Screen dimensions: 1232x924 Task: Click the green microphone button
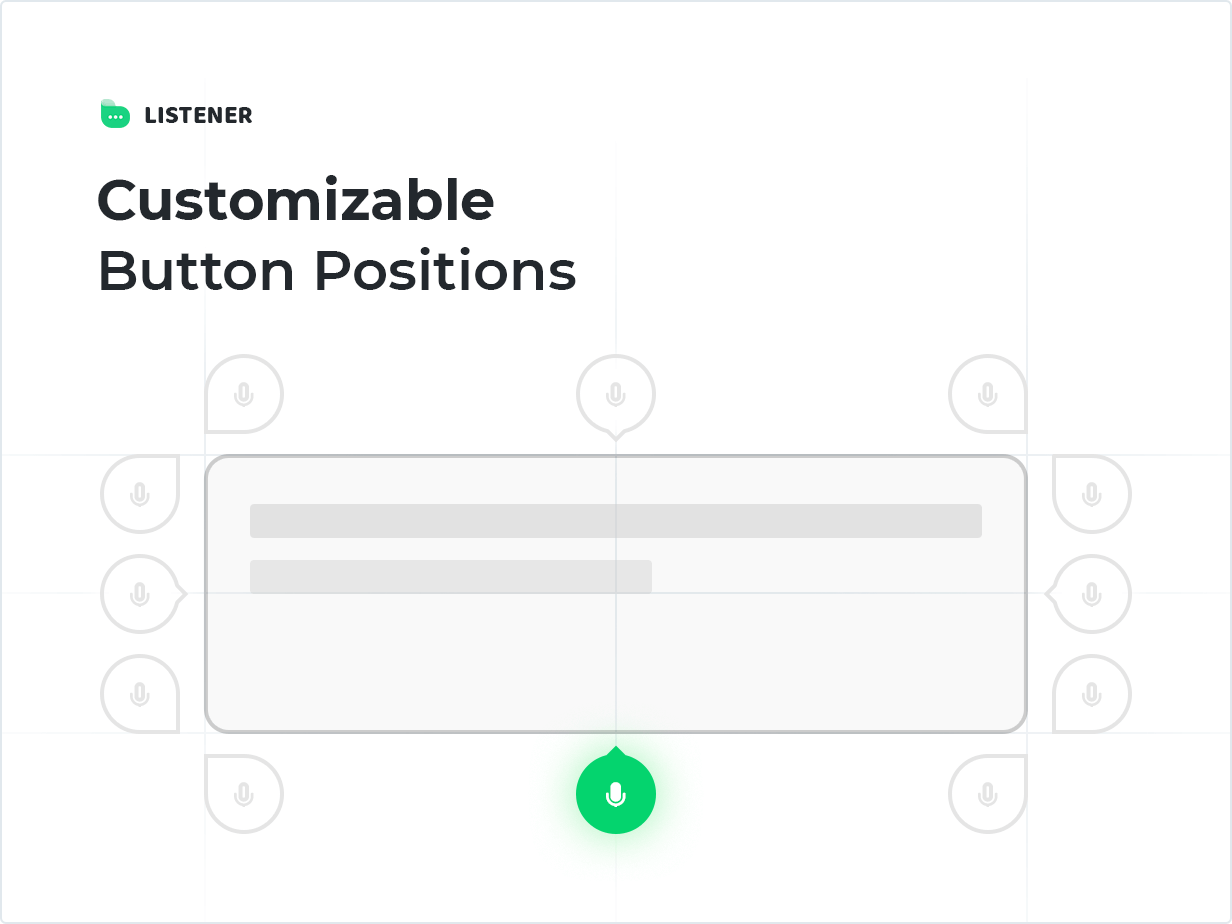coord(616,794)
